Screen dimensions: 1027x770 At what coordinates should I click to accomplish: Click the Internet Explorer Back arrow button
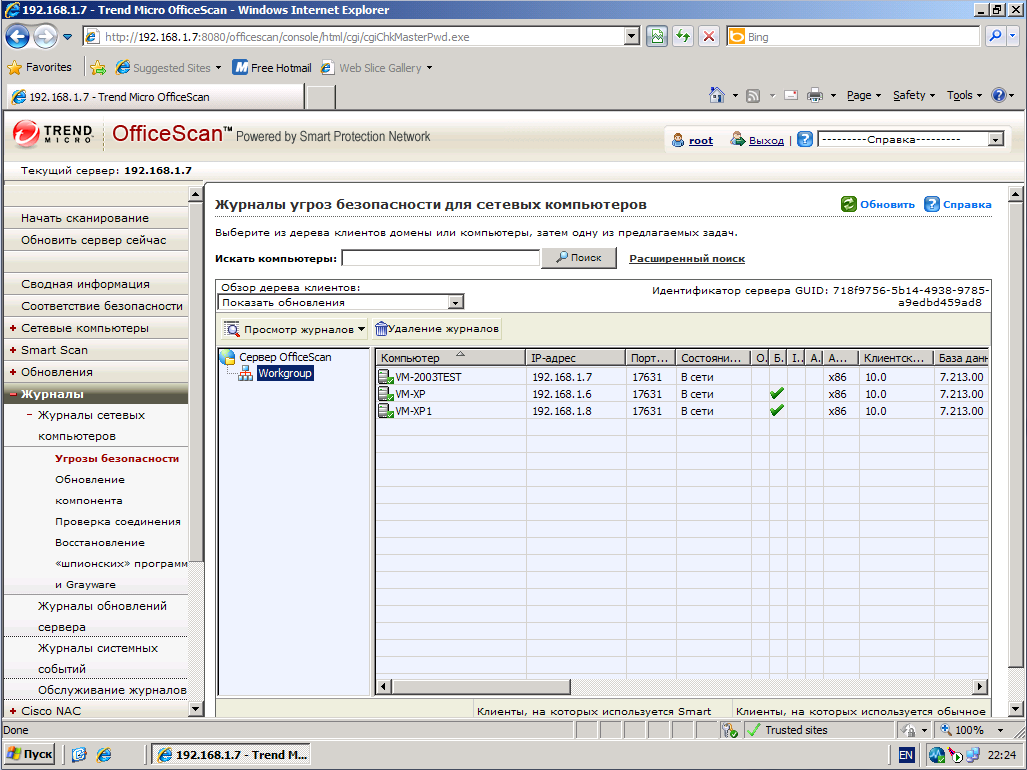coord(18,37)
